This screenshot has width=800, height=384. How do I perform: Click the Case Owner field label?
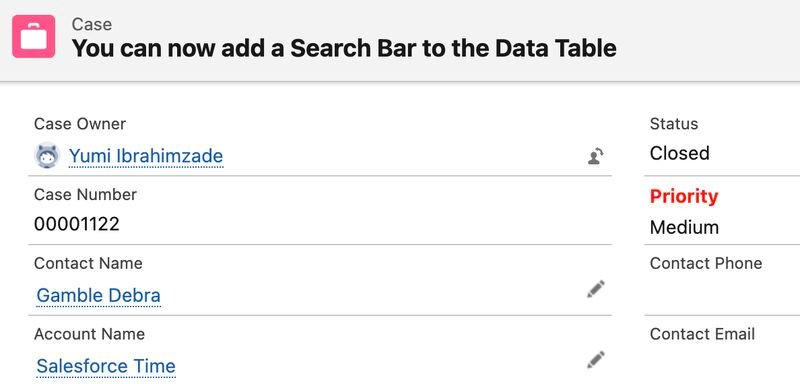coord(80,124)
